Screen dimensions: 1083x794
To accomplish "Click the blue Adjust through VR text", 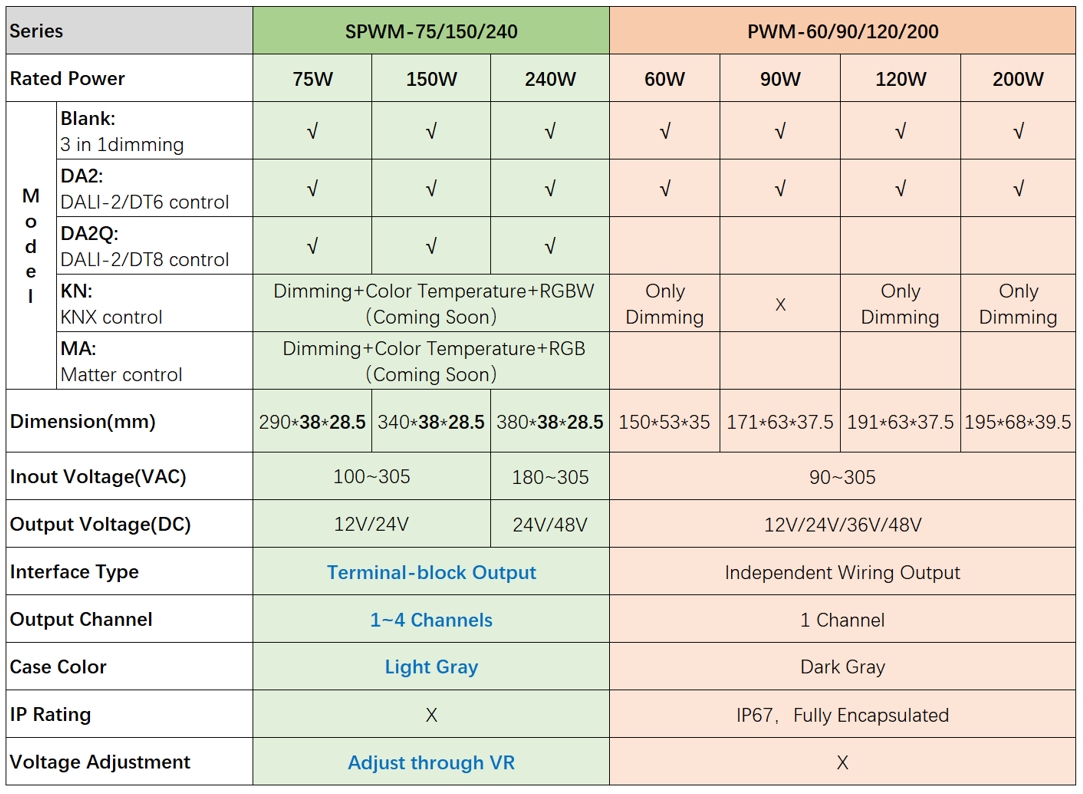I will tap(431, 763).
